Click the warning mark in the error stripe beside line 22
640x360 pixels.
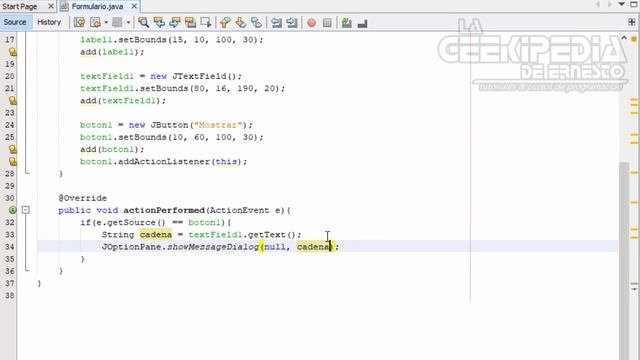(634, 100)
